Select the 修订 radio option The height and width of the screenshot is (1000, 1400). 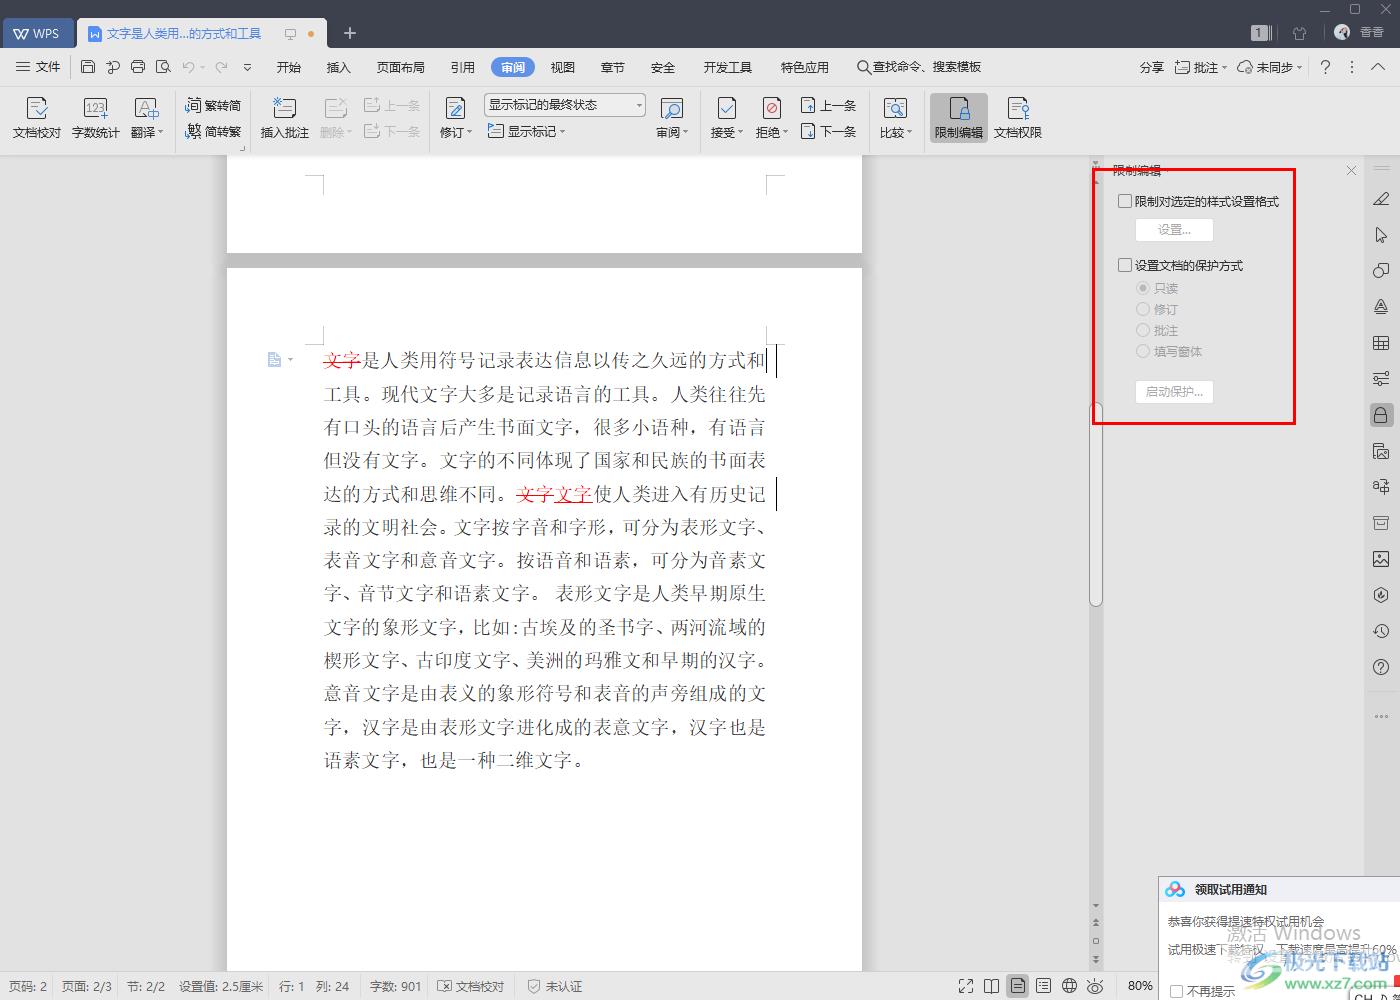(x=1143, y=309)
